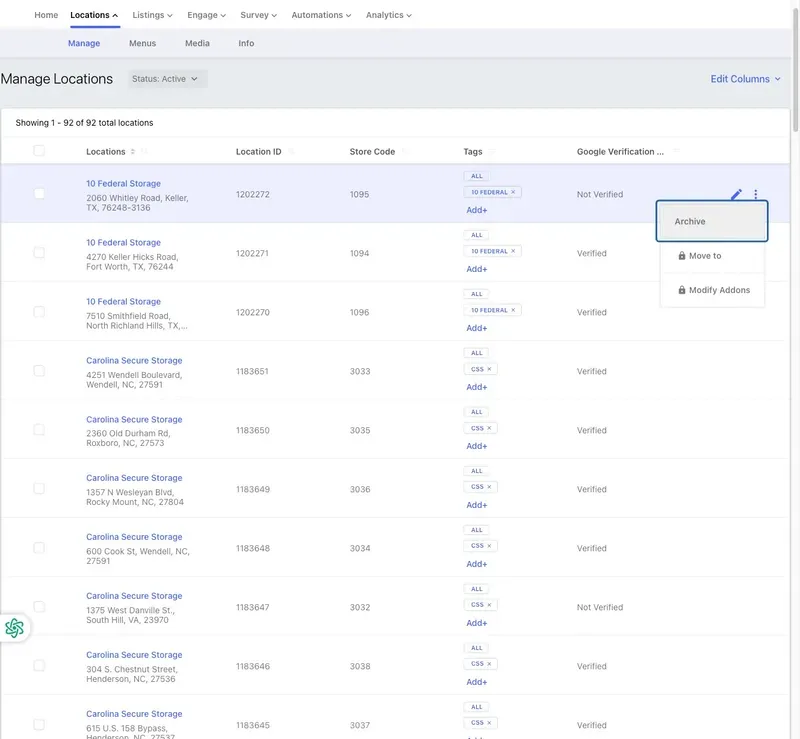This screenshot has width=800, height=739.
Task: Check the box for 4270 Keller Hicks Road
Action: [x=39, y=253]
